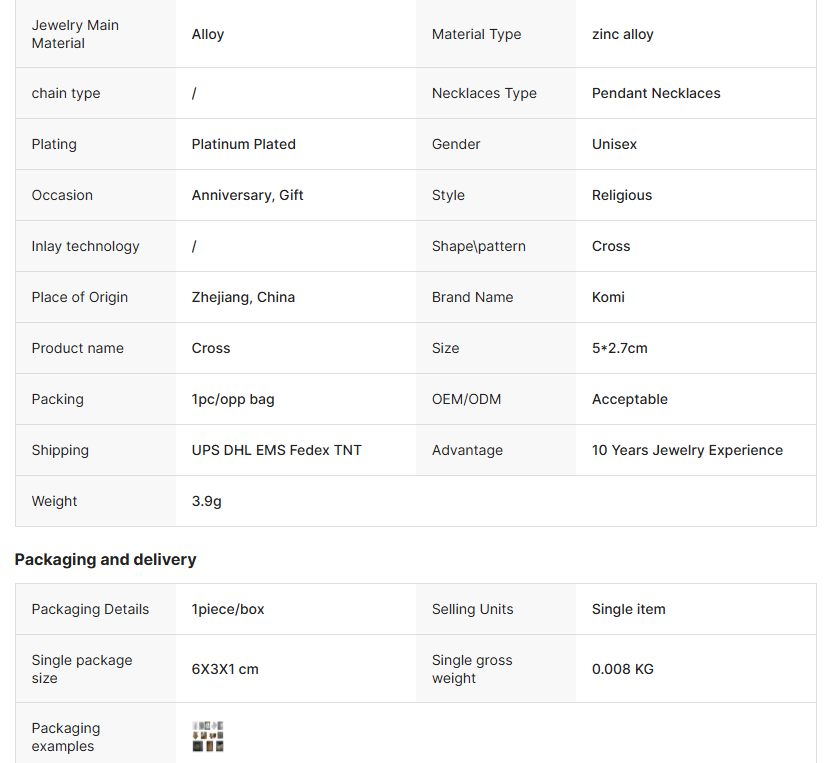
Task: Click the '0.008 KG' gross weight value
Action: (622, 669)
